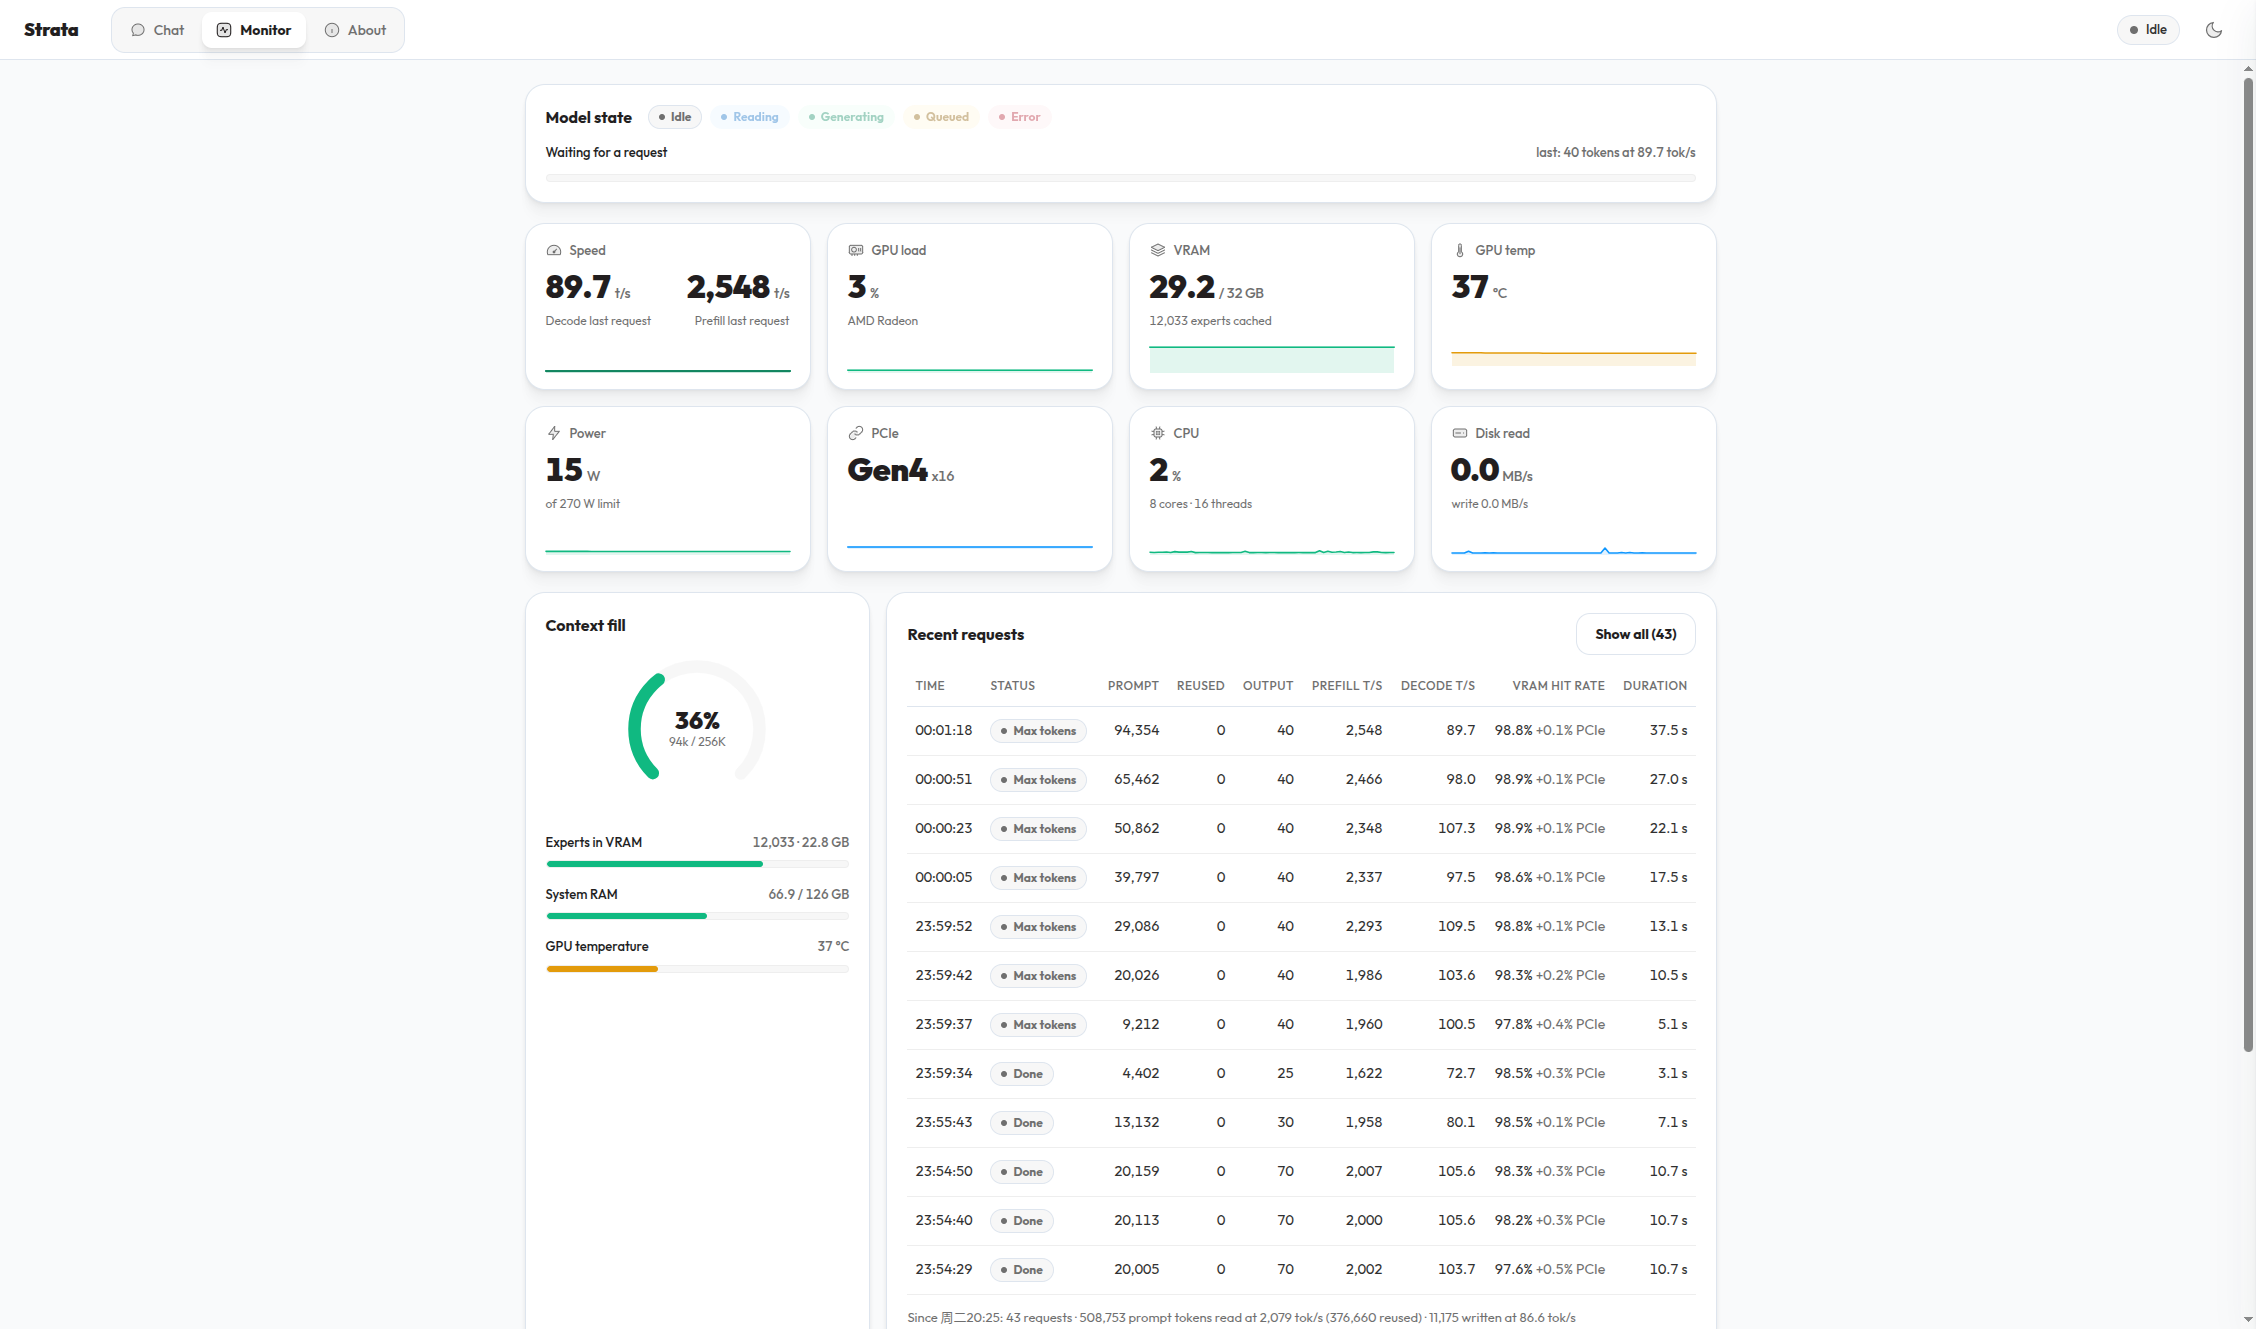2256x1329 pixels.
Task: Select the Reading model state chip
Action: 750,117
